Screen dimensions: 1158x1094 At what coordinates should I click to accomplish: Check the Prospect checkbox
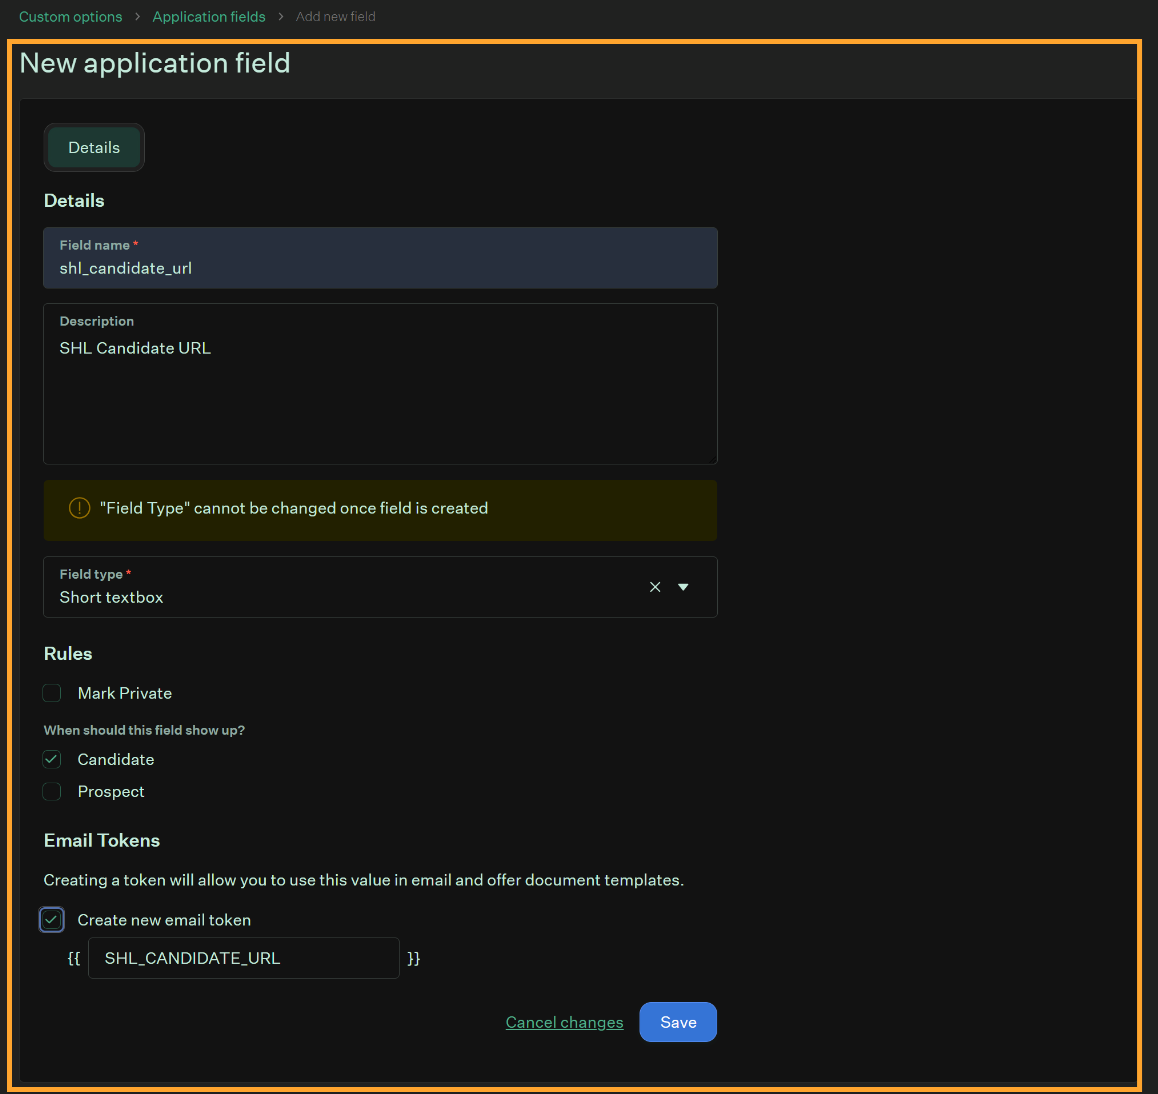(52, 792)
